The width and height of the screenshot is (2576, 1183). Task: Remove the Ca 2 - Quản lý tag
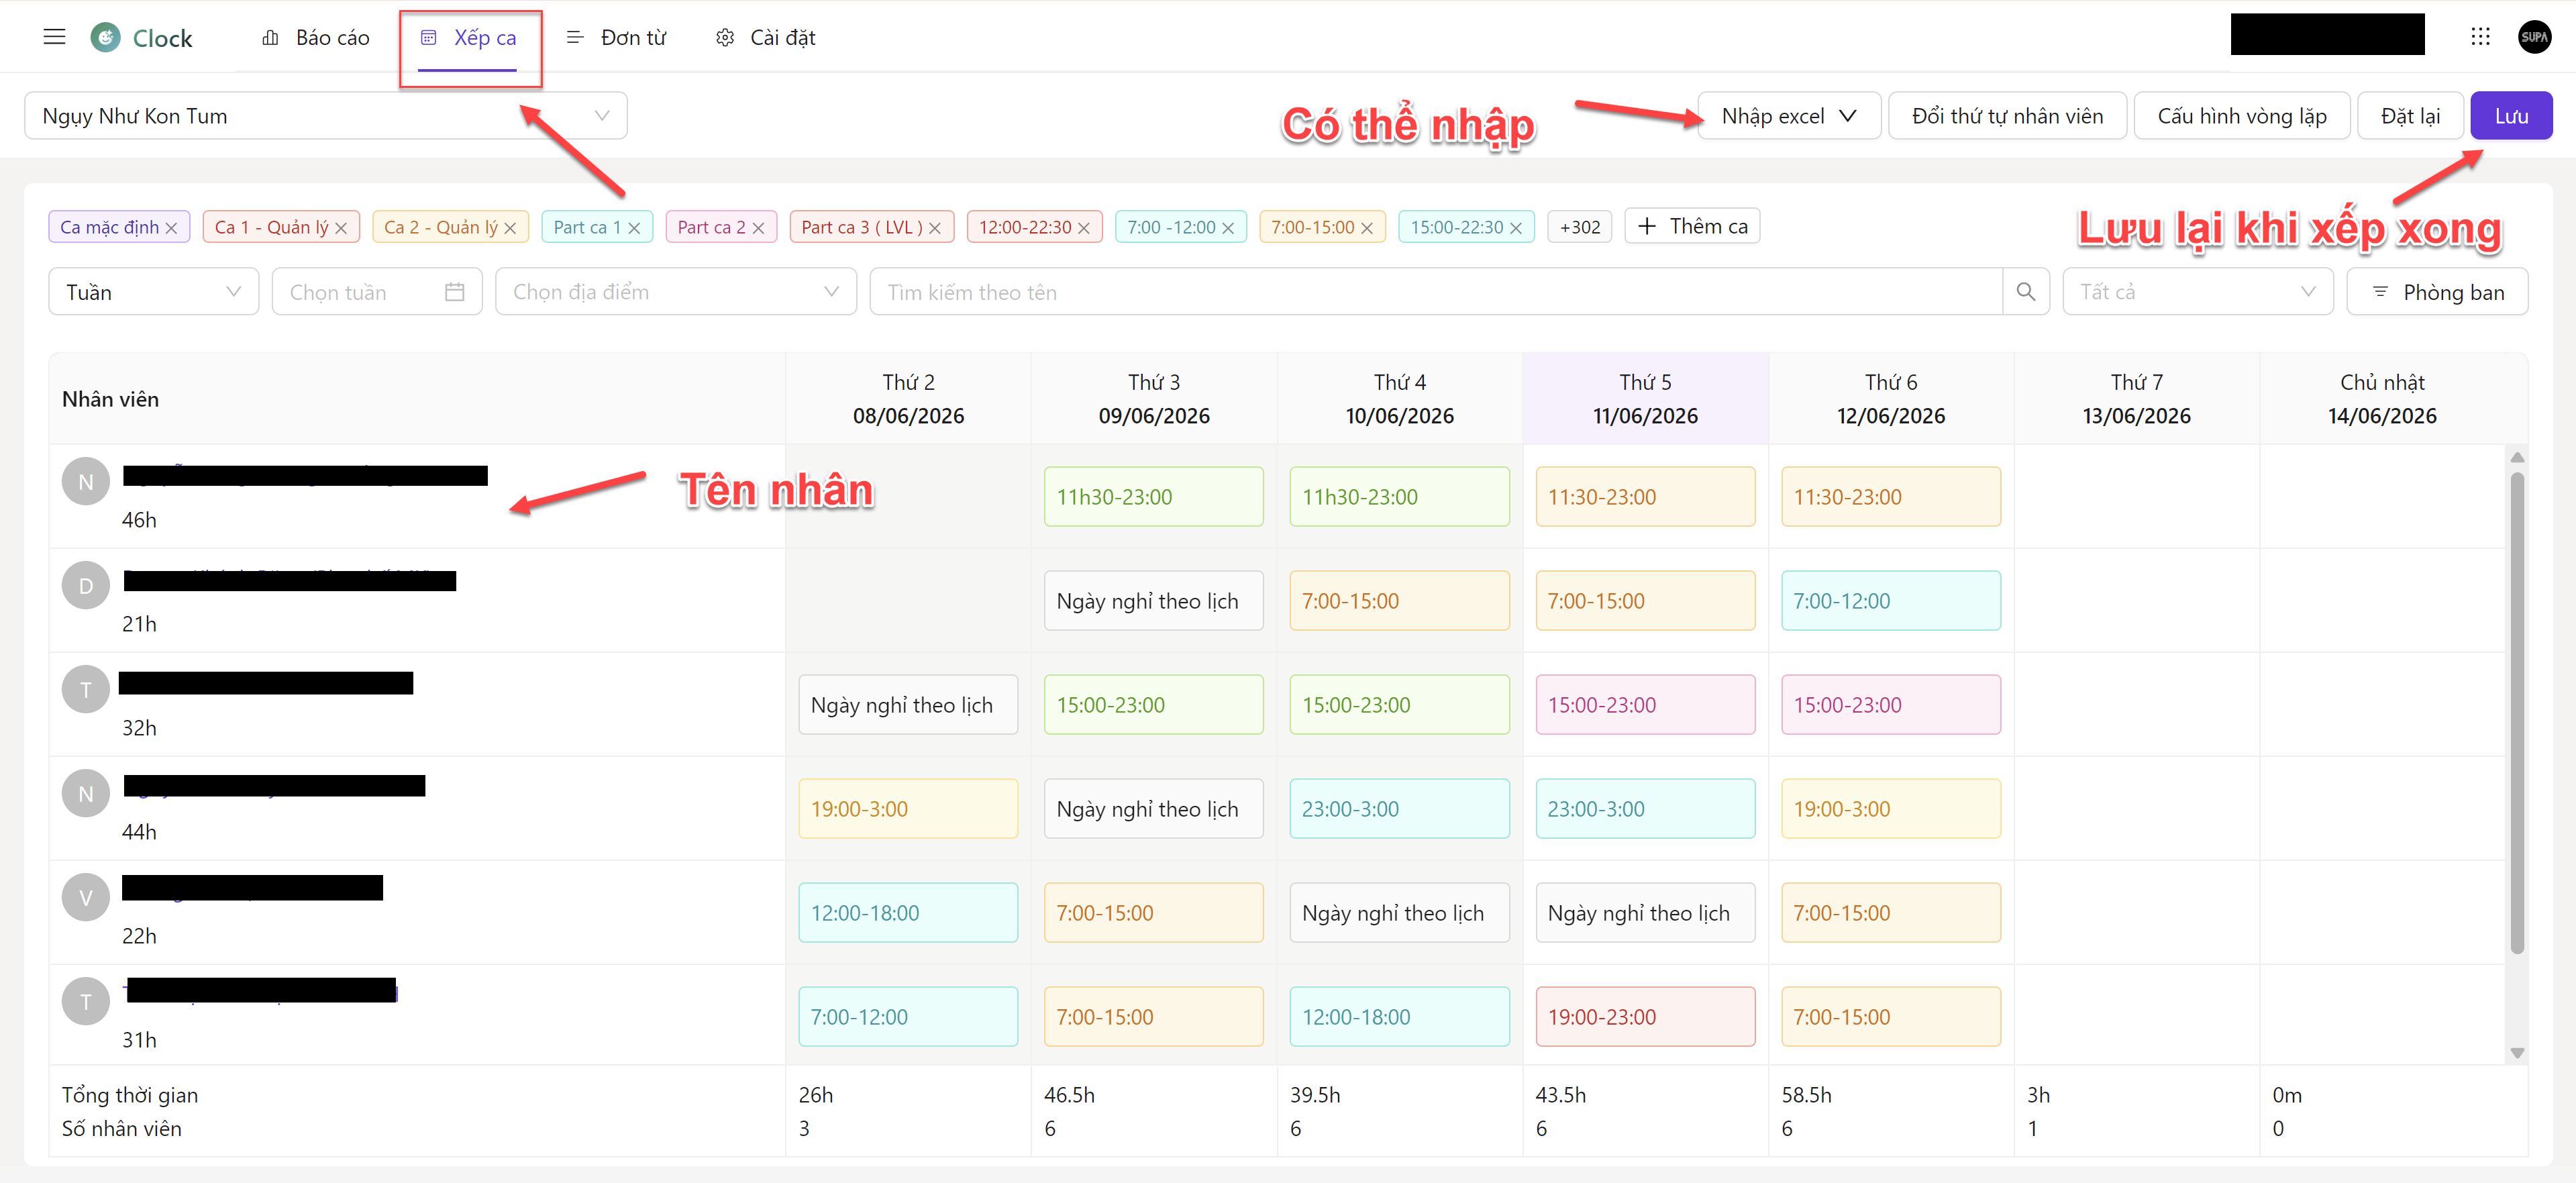pos(510,228)
